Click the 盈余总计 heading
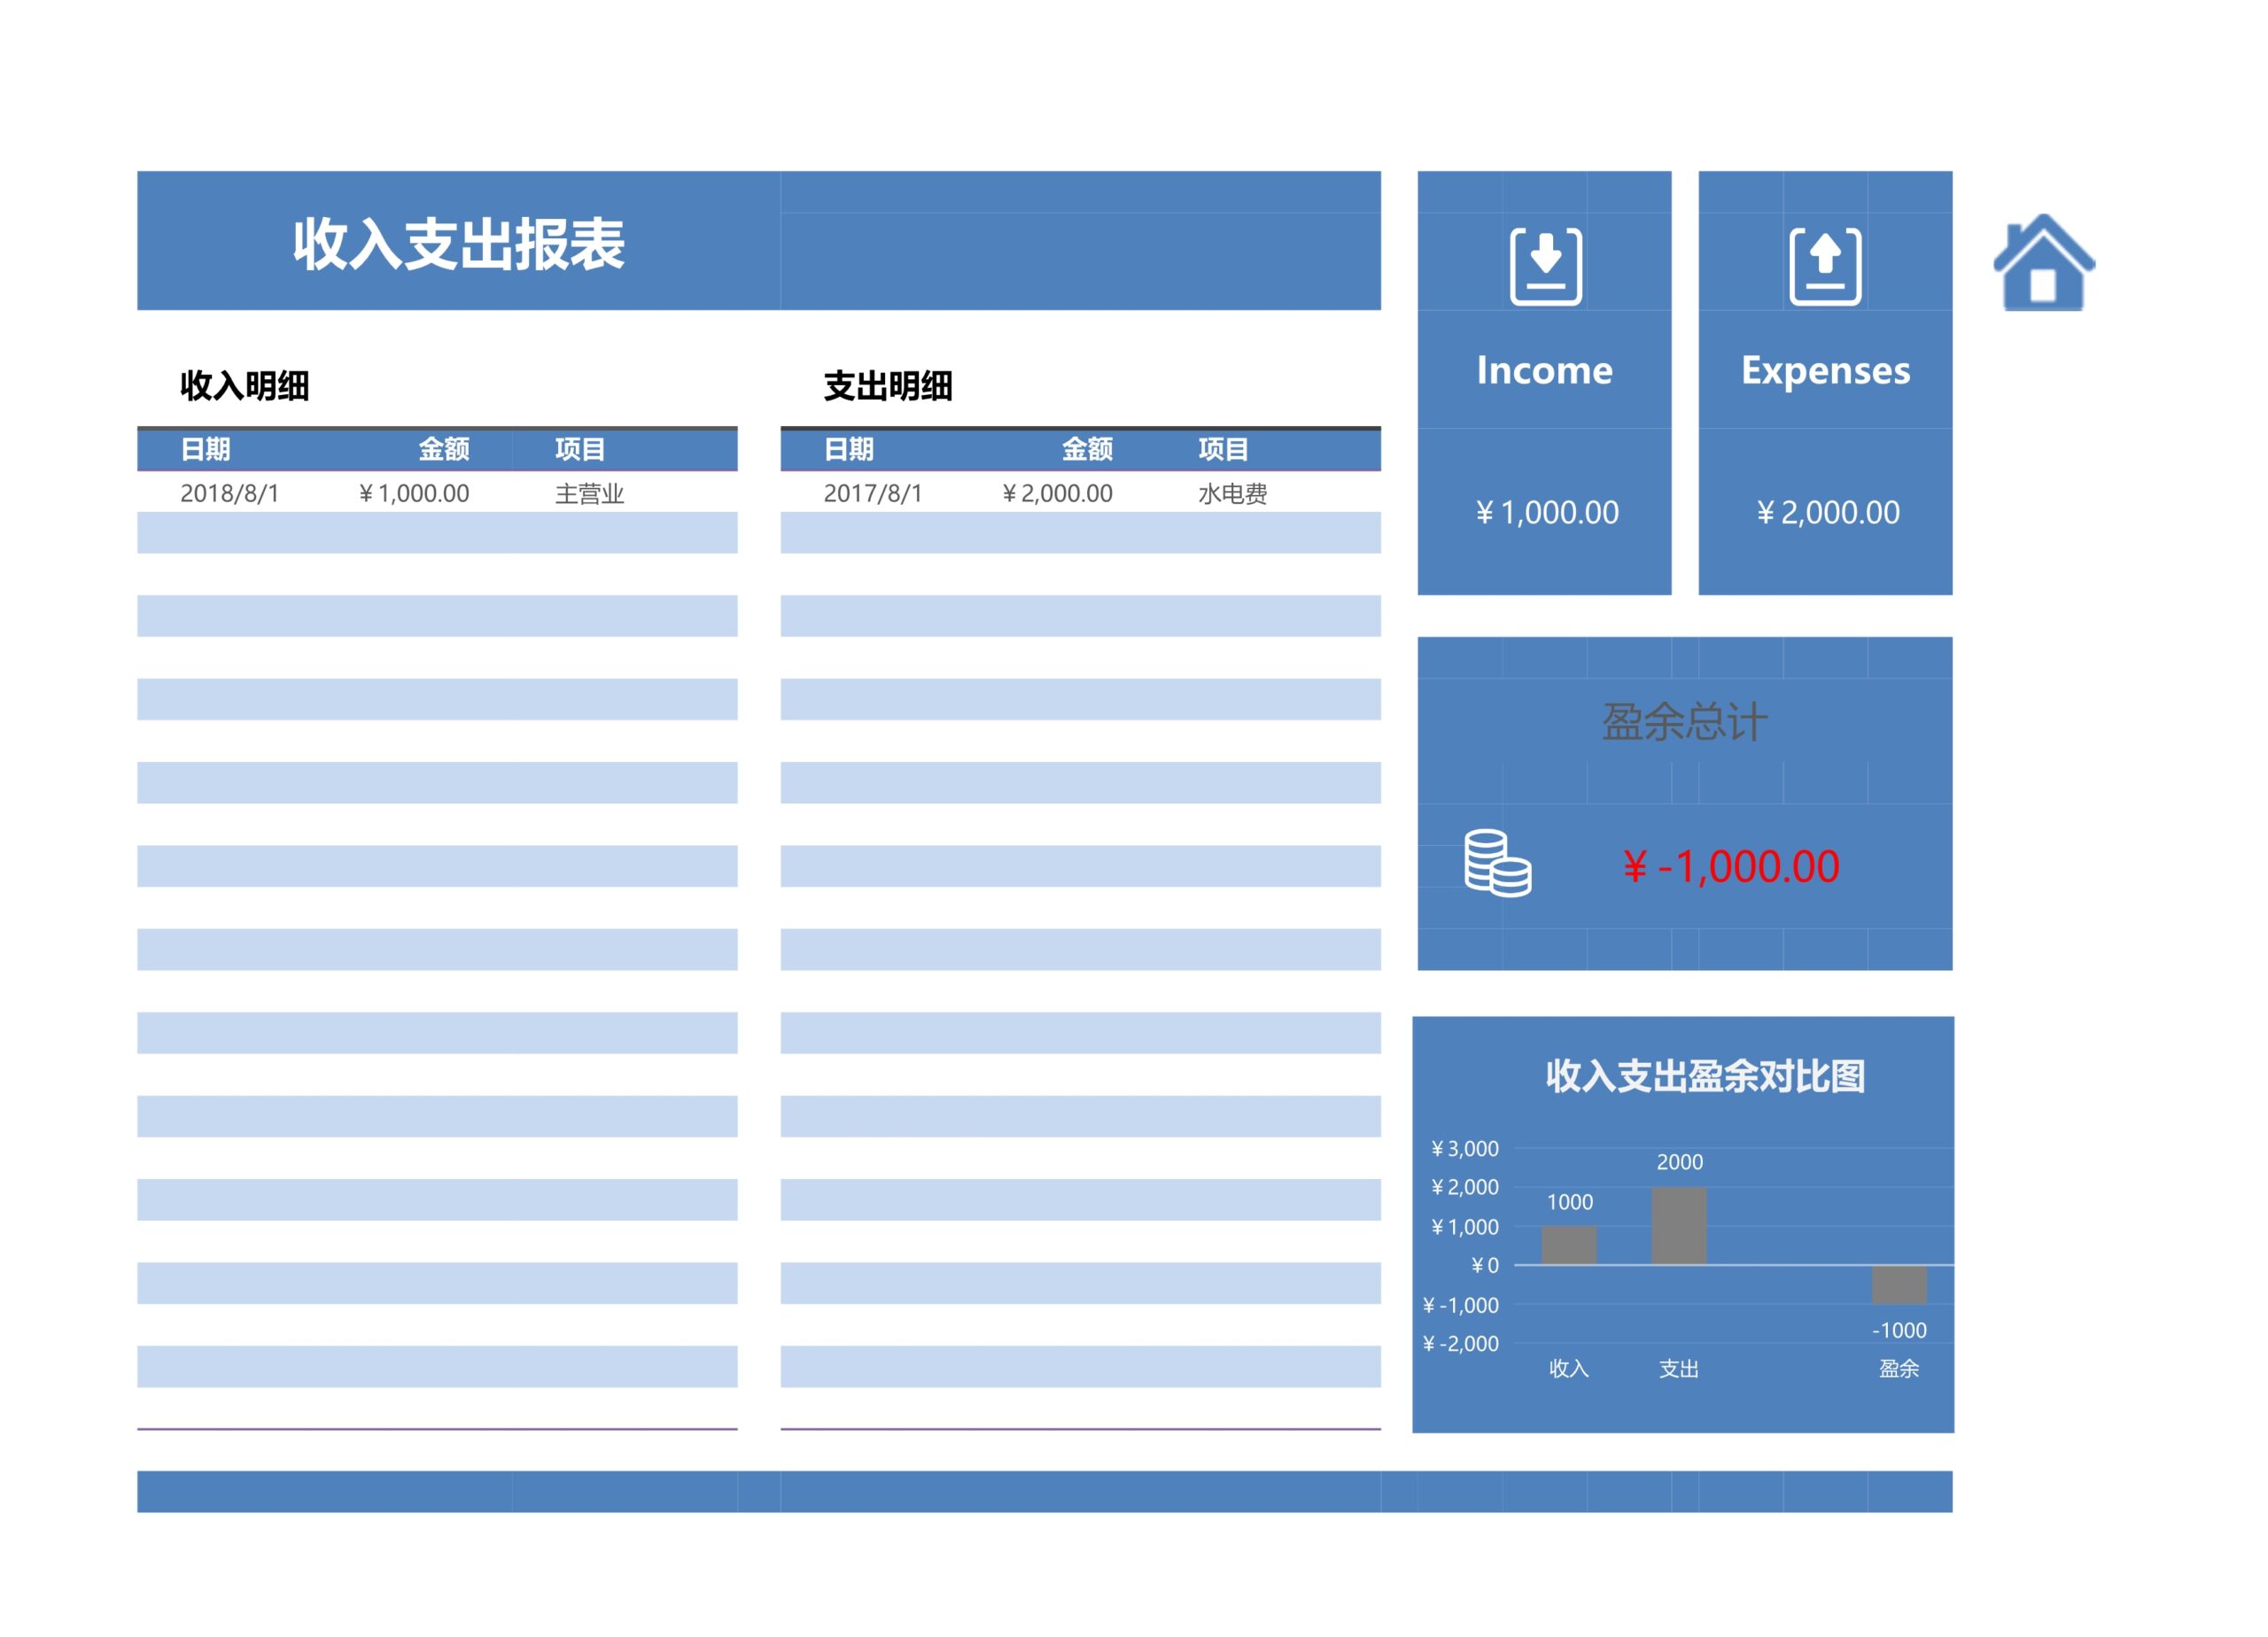 (x=1684, y=722)
